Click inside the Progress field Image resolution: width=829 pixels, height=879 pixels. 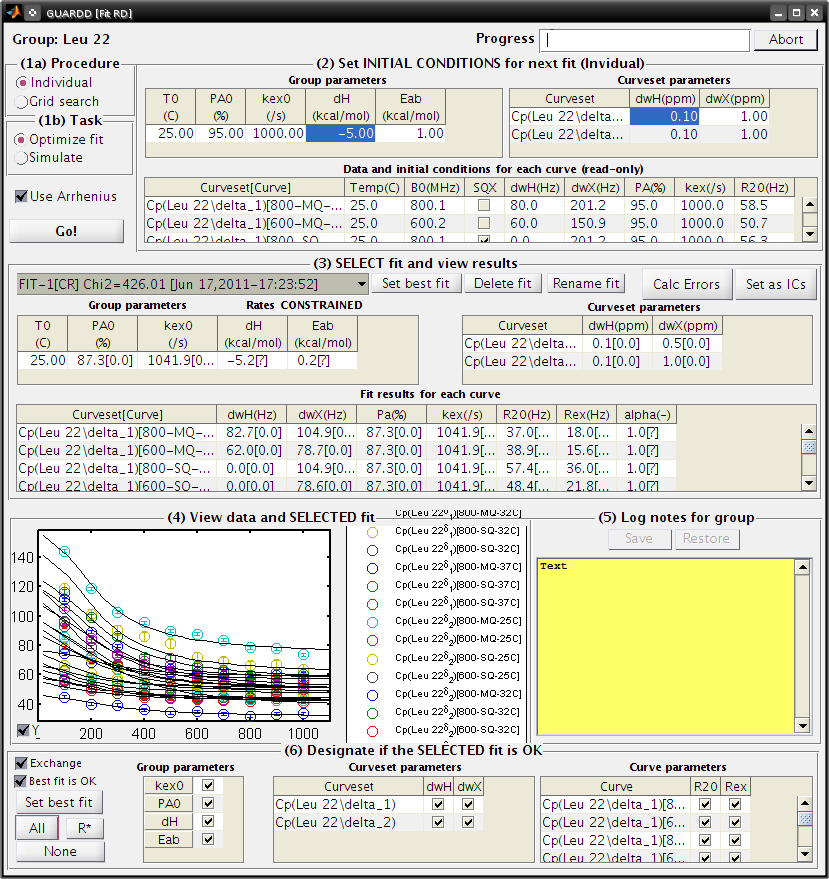(x=645, y=40)
